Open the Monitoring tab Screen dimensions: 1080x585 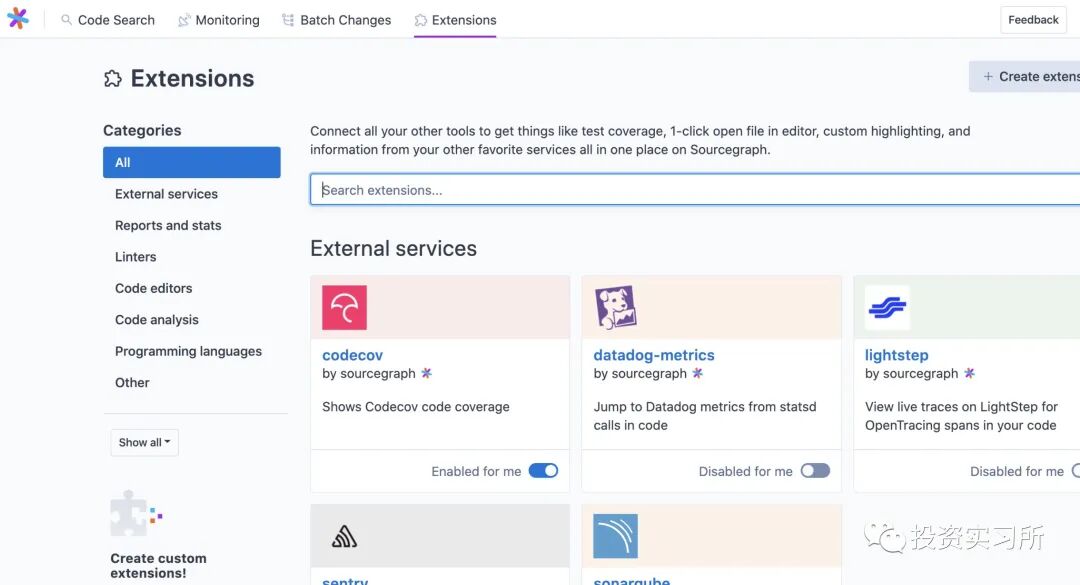219,20
